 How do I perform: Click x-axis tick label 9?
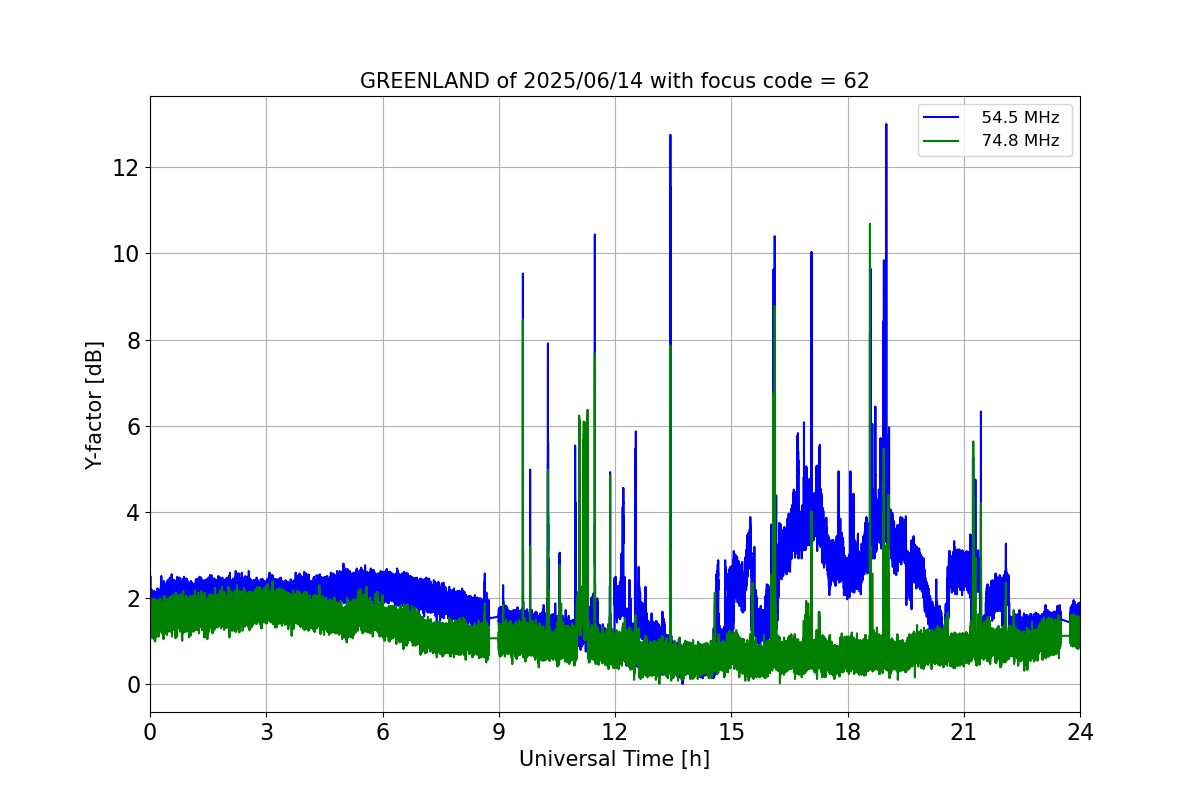[499, 732]
